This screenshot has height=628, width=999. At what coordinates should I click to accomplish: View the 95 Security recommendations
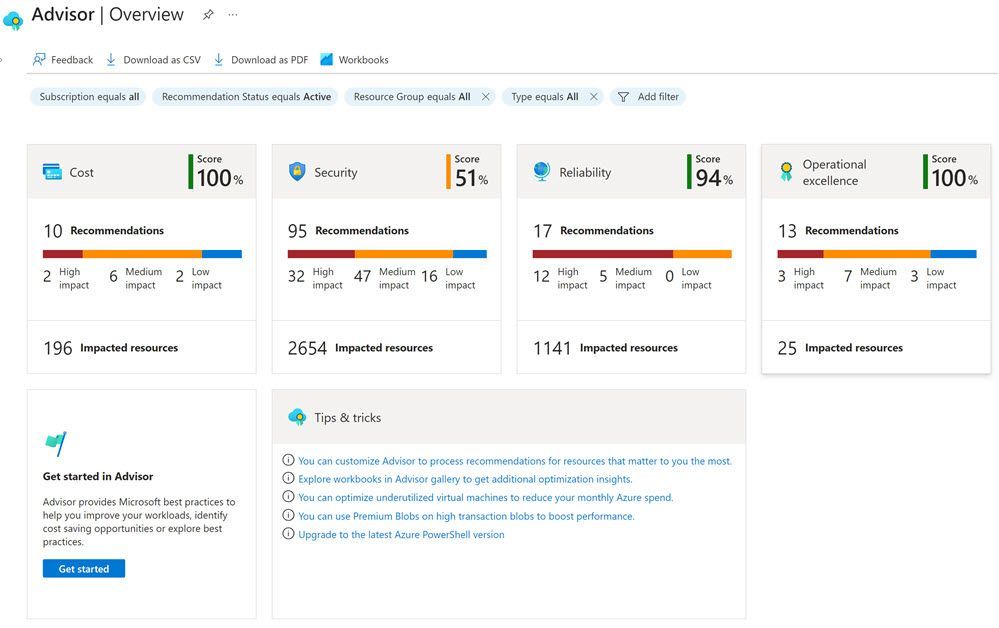349,231
